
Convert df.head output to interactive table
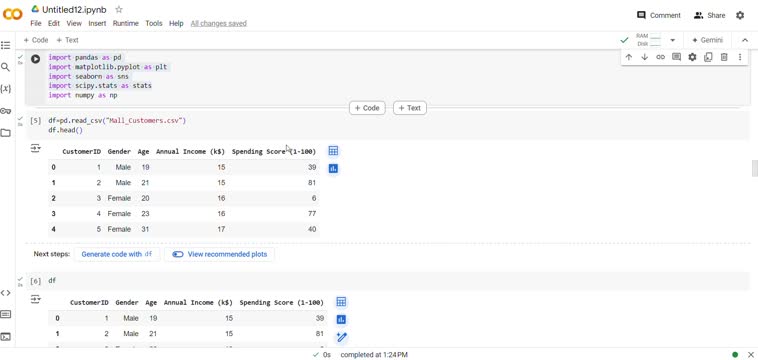tap(333, 151)
